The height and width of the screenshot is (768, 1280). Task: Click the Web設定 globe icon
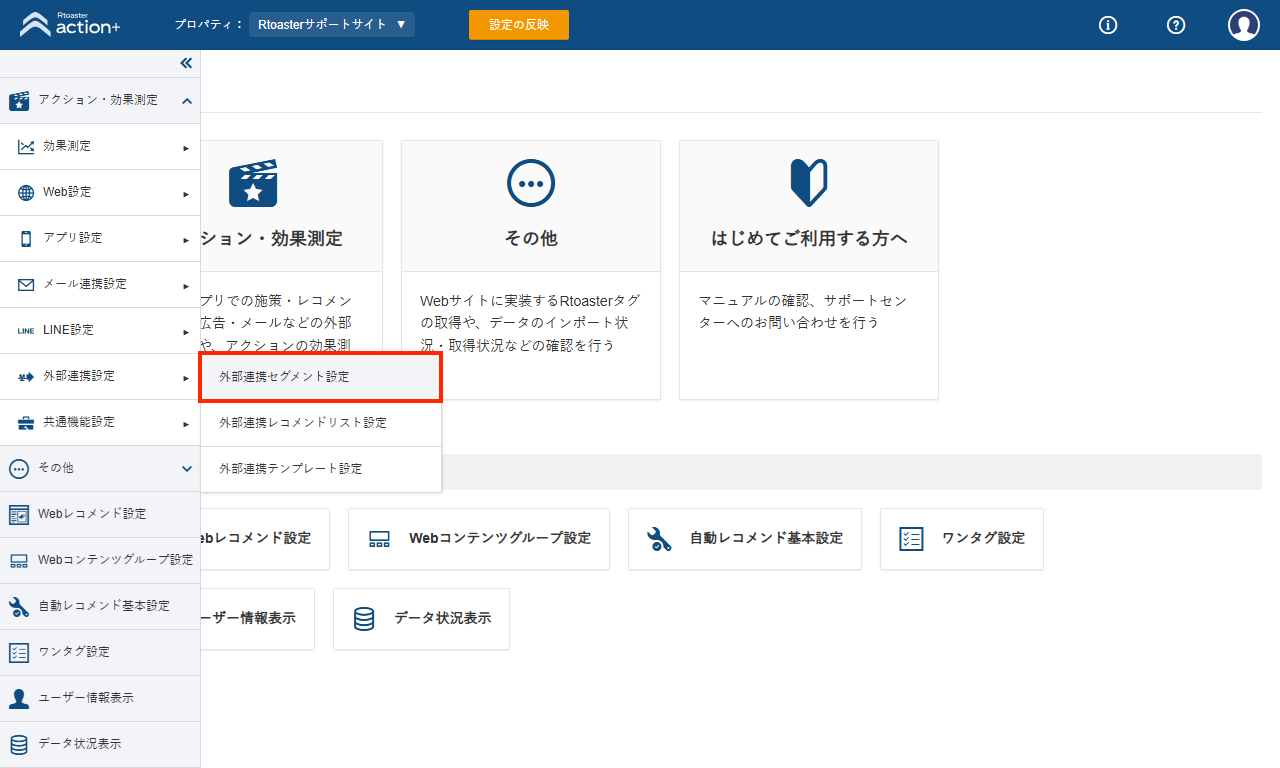26,193
